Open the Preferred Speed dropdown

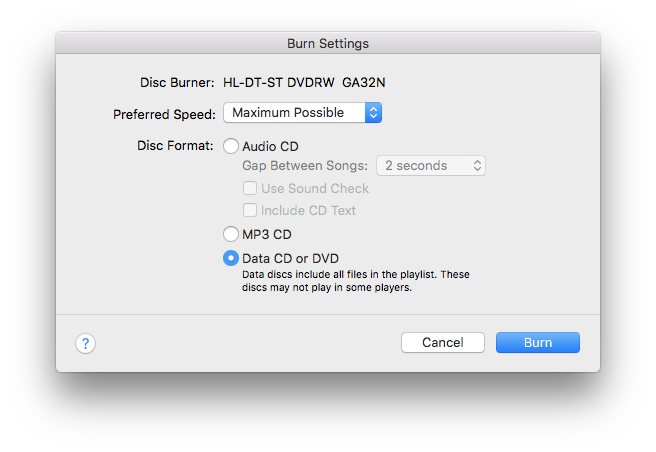pyautogui.click(x=302, y=113)
